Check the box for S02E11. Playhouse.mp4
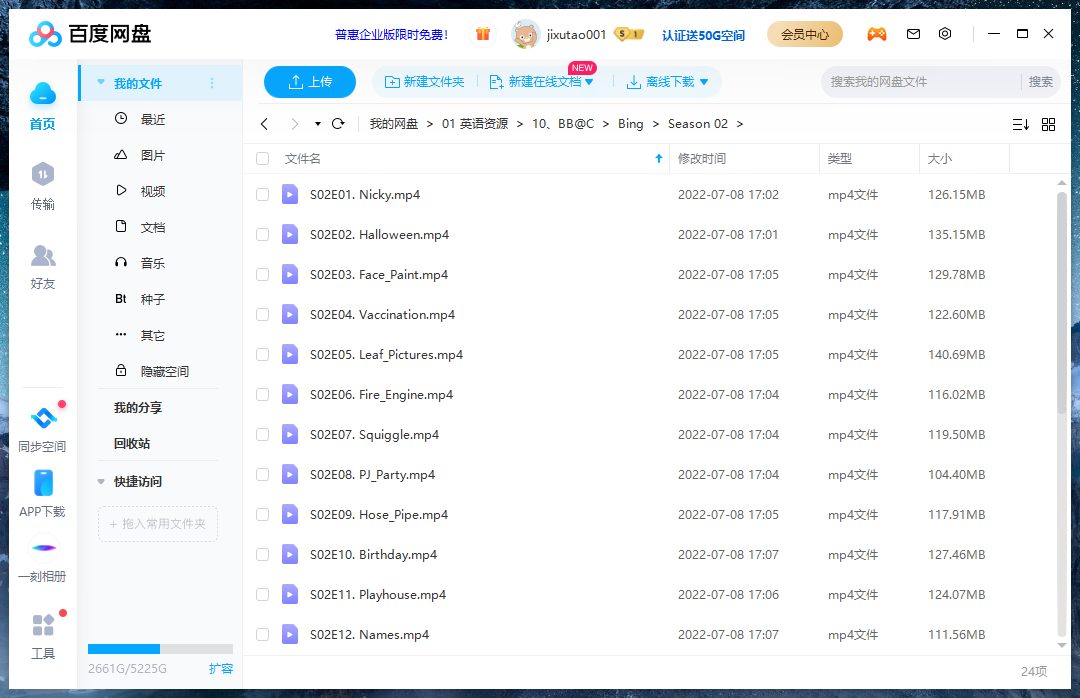Image resolution: width=1080 pixels, height=698 pixels. pyautogui.click(x=262, y=594)
